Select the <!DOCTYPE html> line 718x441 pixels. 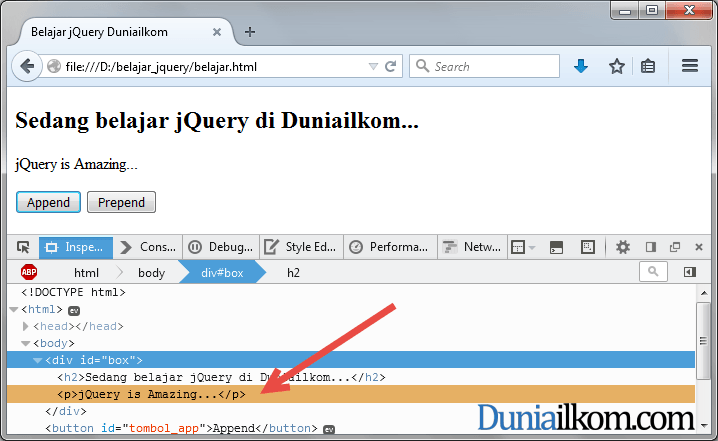pos(73,292)
